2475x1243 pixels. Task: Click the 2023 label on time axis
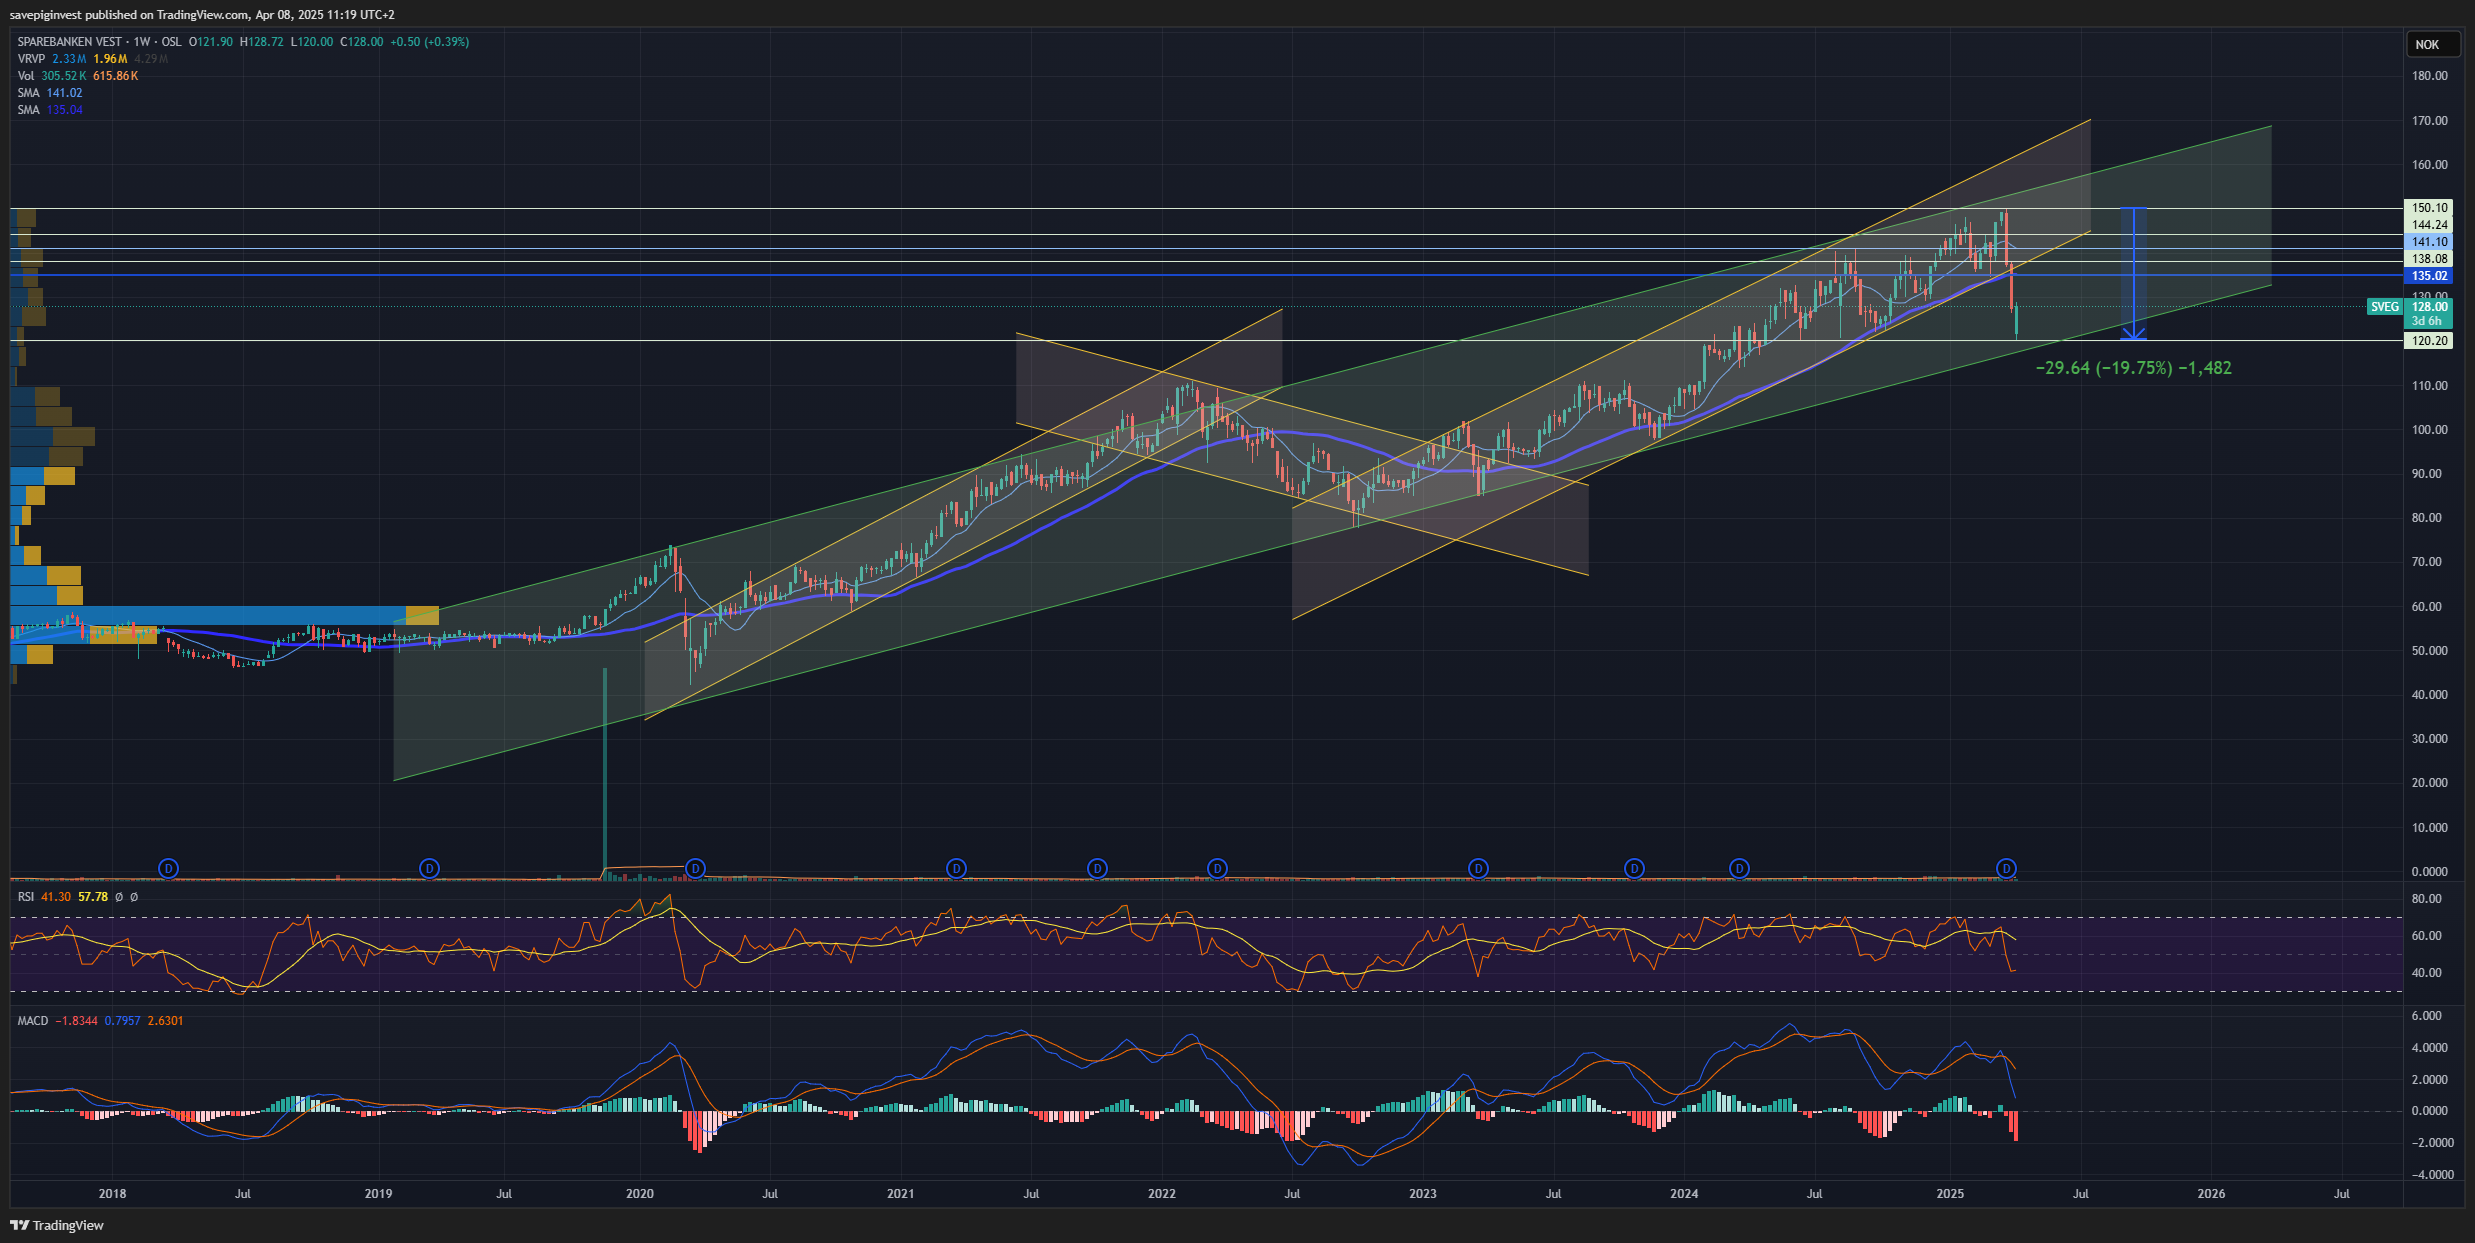pos(1422,1194)
